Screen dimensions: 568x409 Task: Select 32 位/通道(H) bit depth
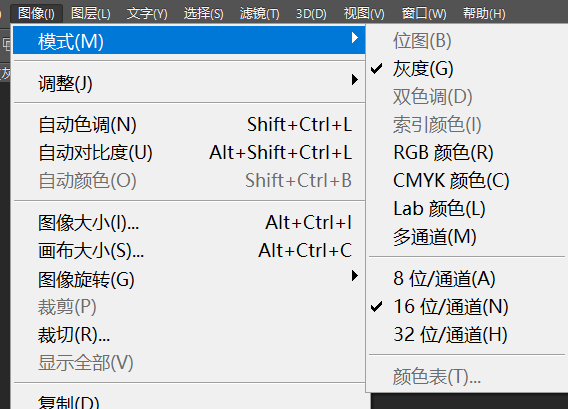point(450,334)
